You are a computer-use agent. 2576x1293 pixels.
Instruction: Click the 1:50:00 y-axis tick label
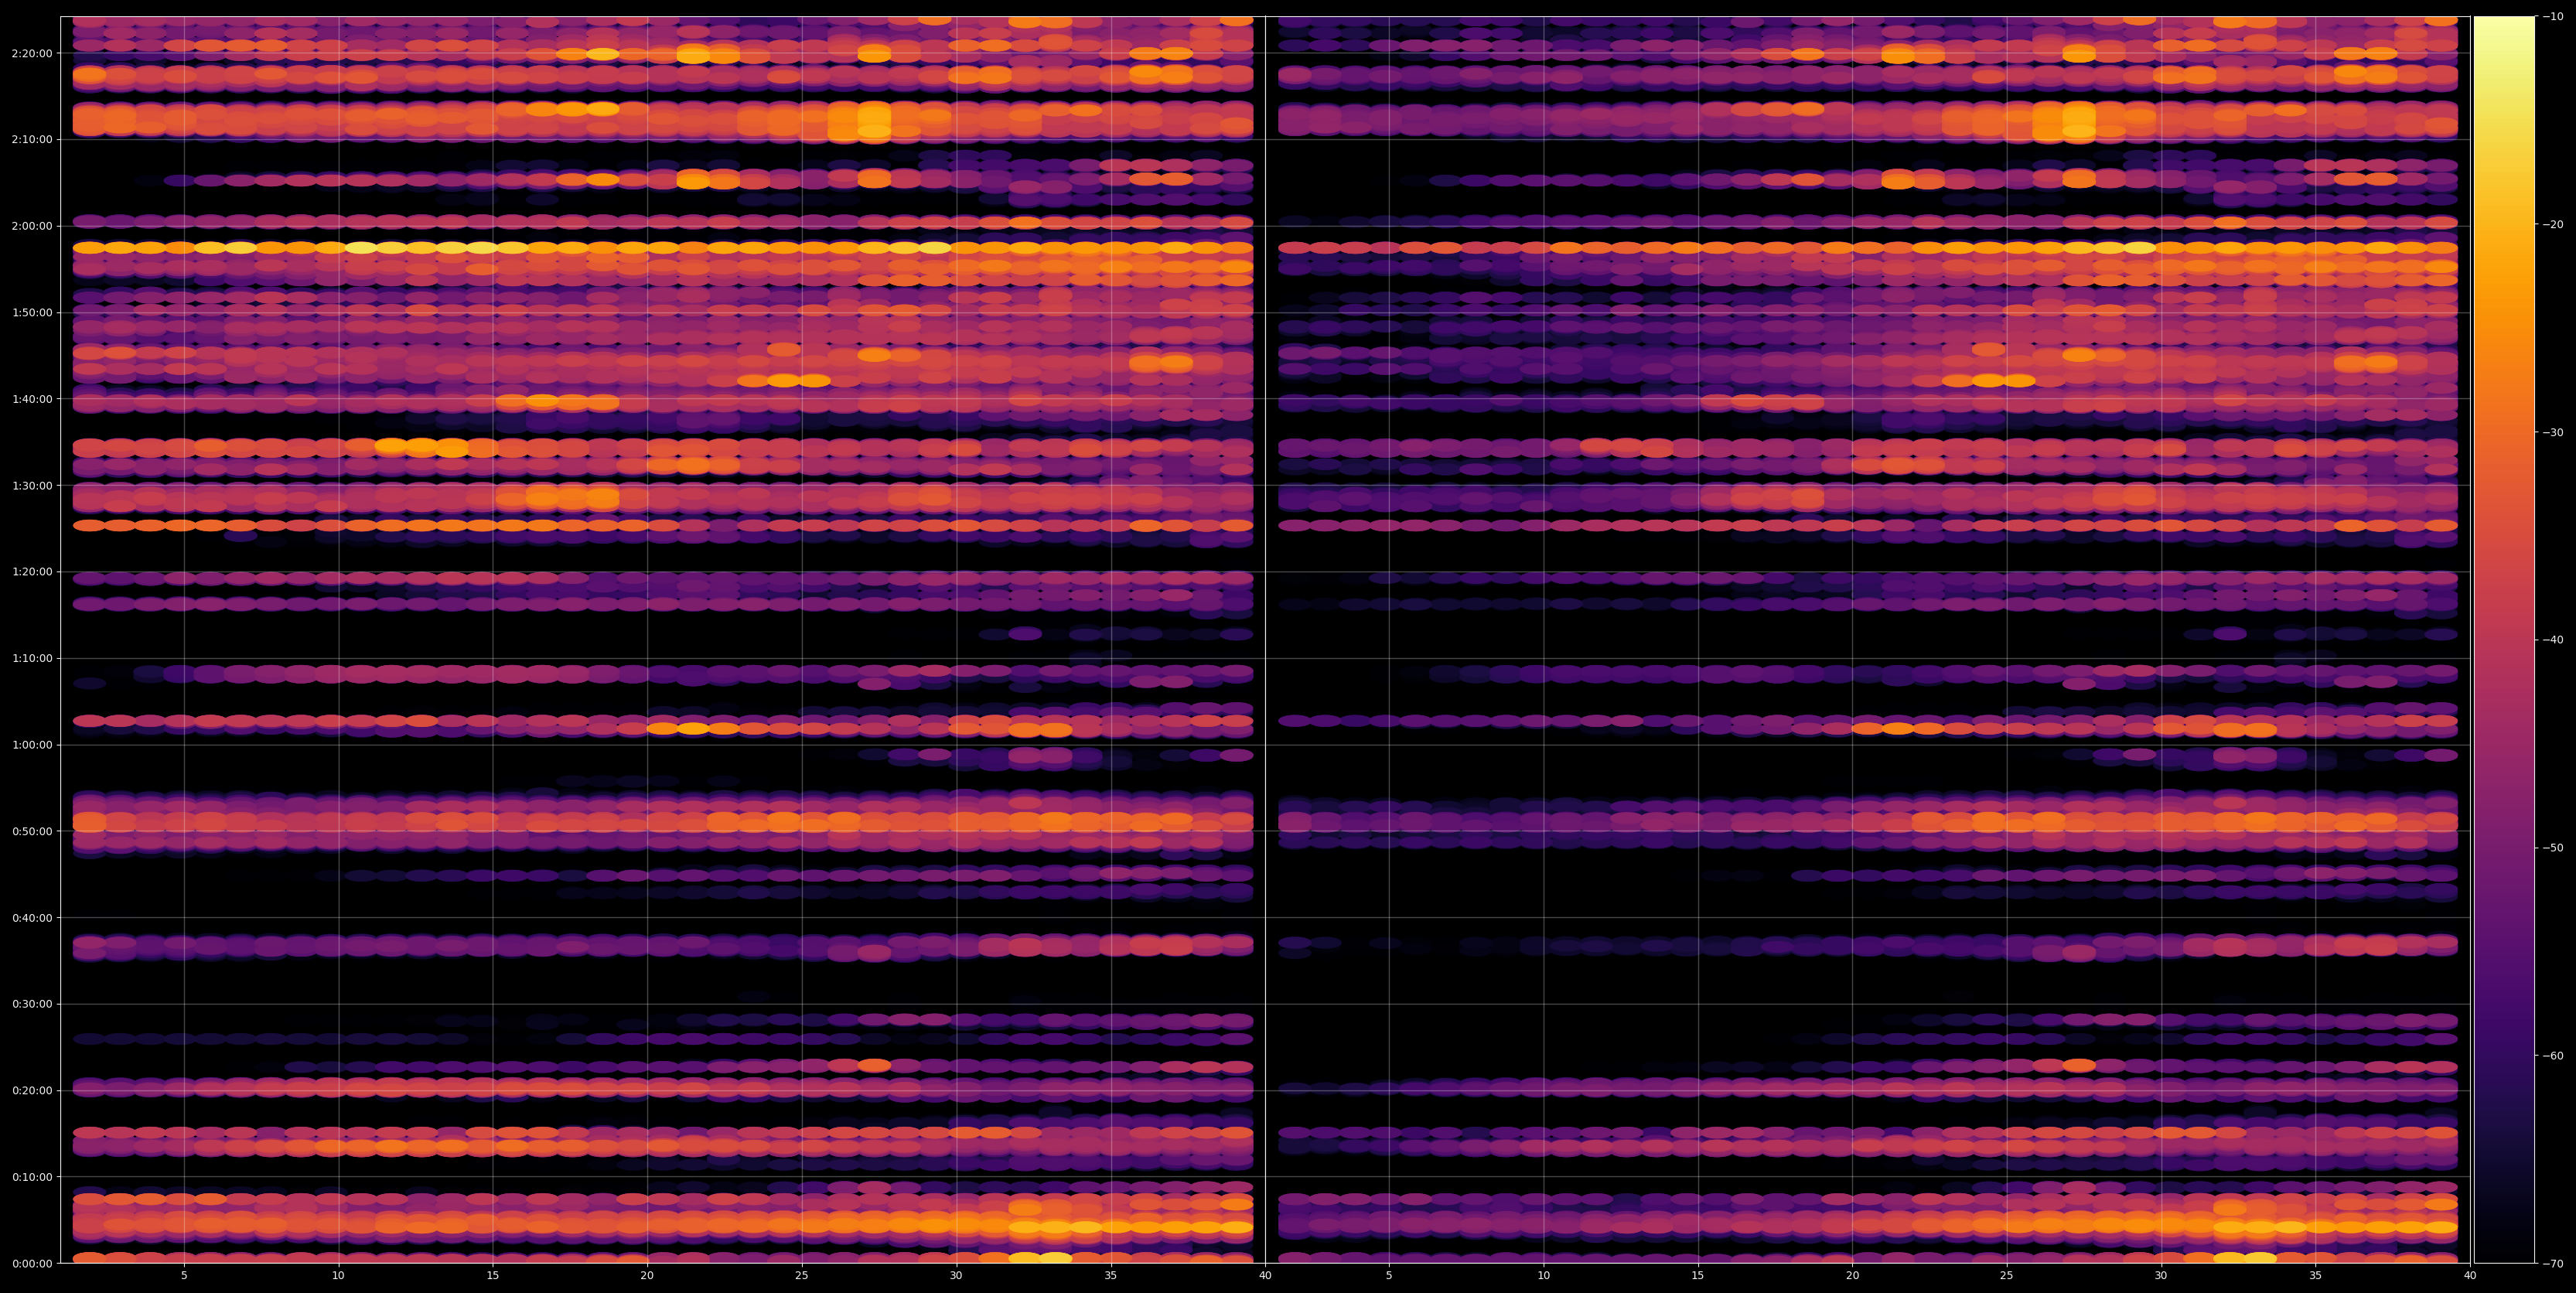32,312
